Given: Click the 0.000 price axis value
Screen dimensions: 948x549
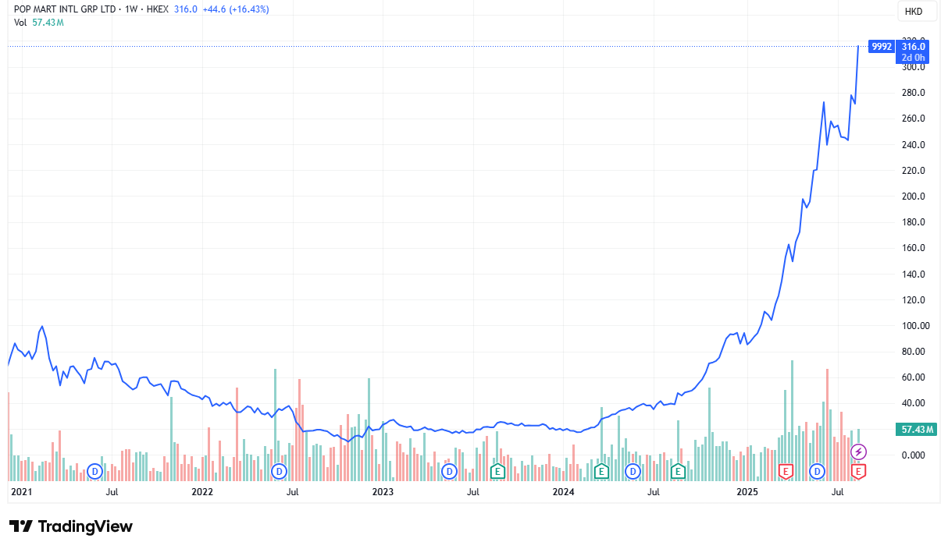Looking at the screenshot, I should point(914,455).
